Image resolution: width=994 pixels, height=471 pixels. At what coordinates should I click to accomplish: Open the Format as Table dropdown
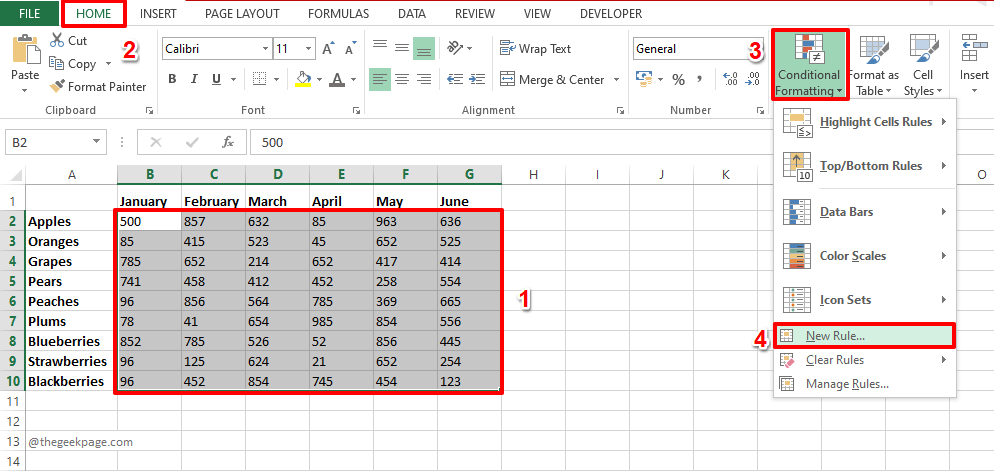(x=874, y=66)
